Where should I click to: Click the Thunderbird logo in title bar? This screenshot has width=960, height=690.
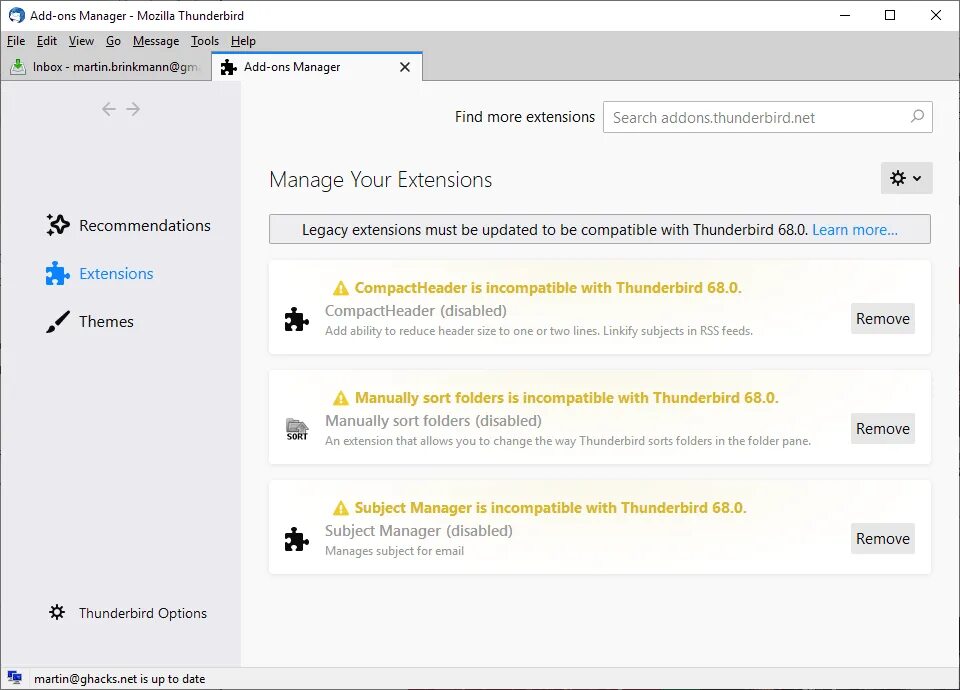click(17, 15)
